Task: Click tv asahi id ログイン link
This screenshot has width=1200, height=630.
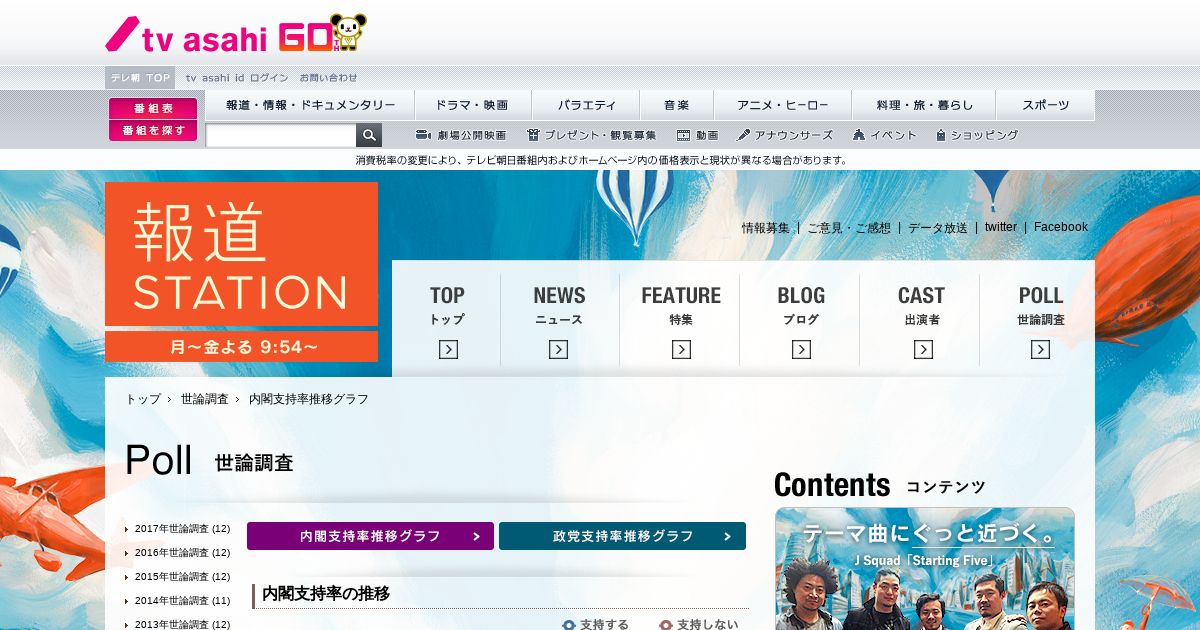Action: [x=237, y=77]
